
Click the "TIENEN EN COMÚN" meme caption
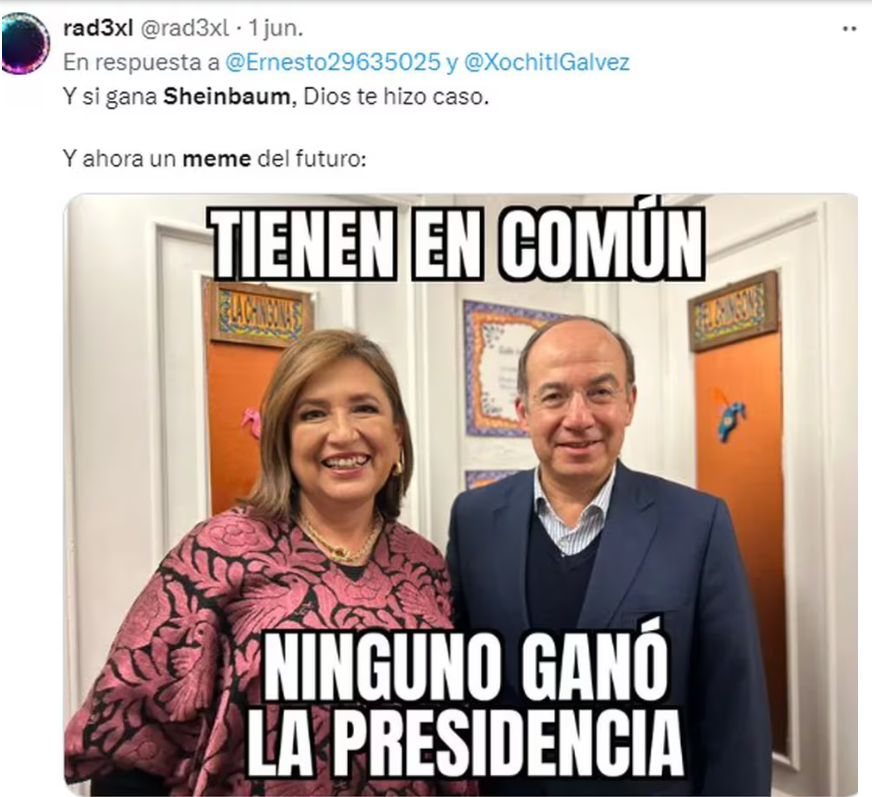tap(459, 245)
